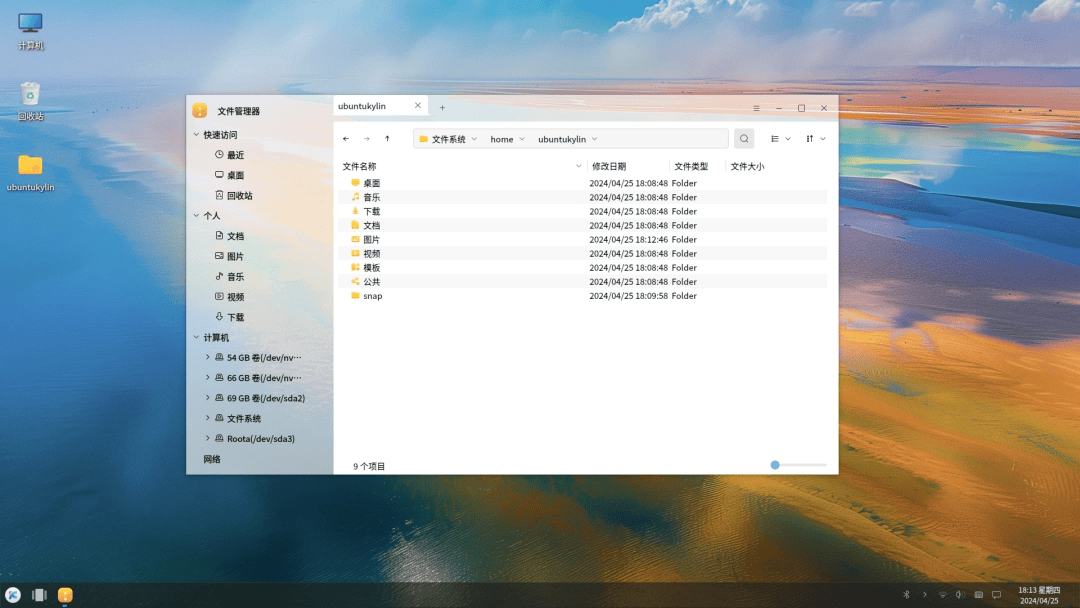Open the hamburger options menu in title bar
This screenshot has height=608, width=1080.
[756, 108]
